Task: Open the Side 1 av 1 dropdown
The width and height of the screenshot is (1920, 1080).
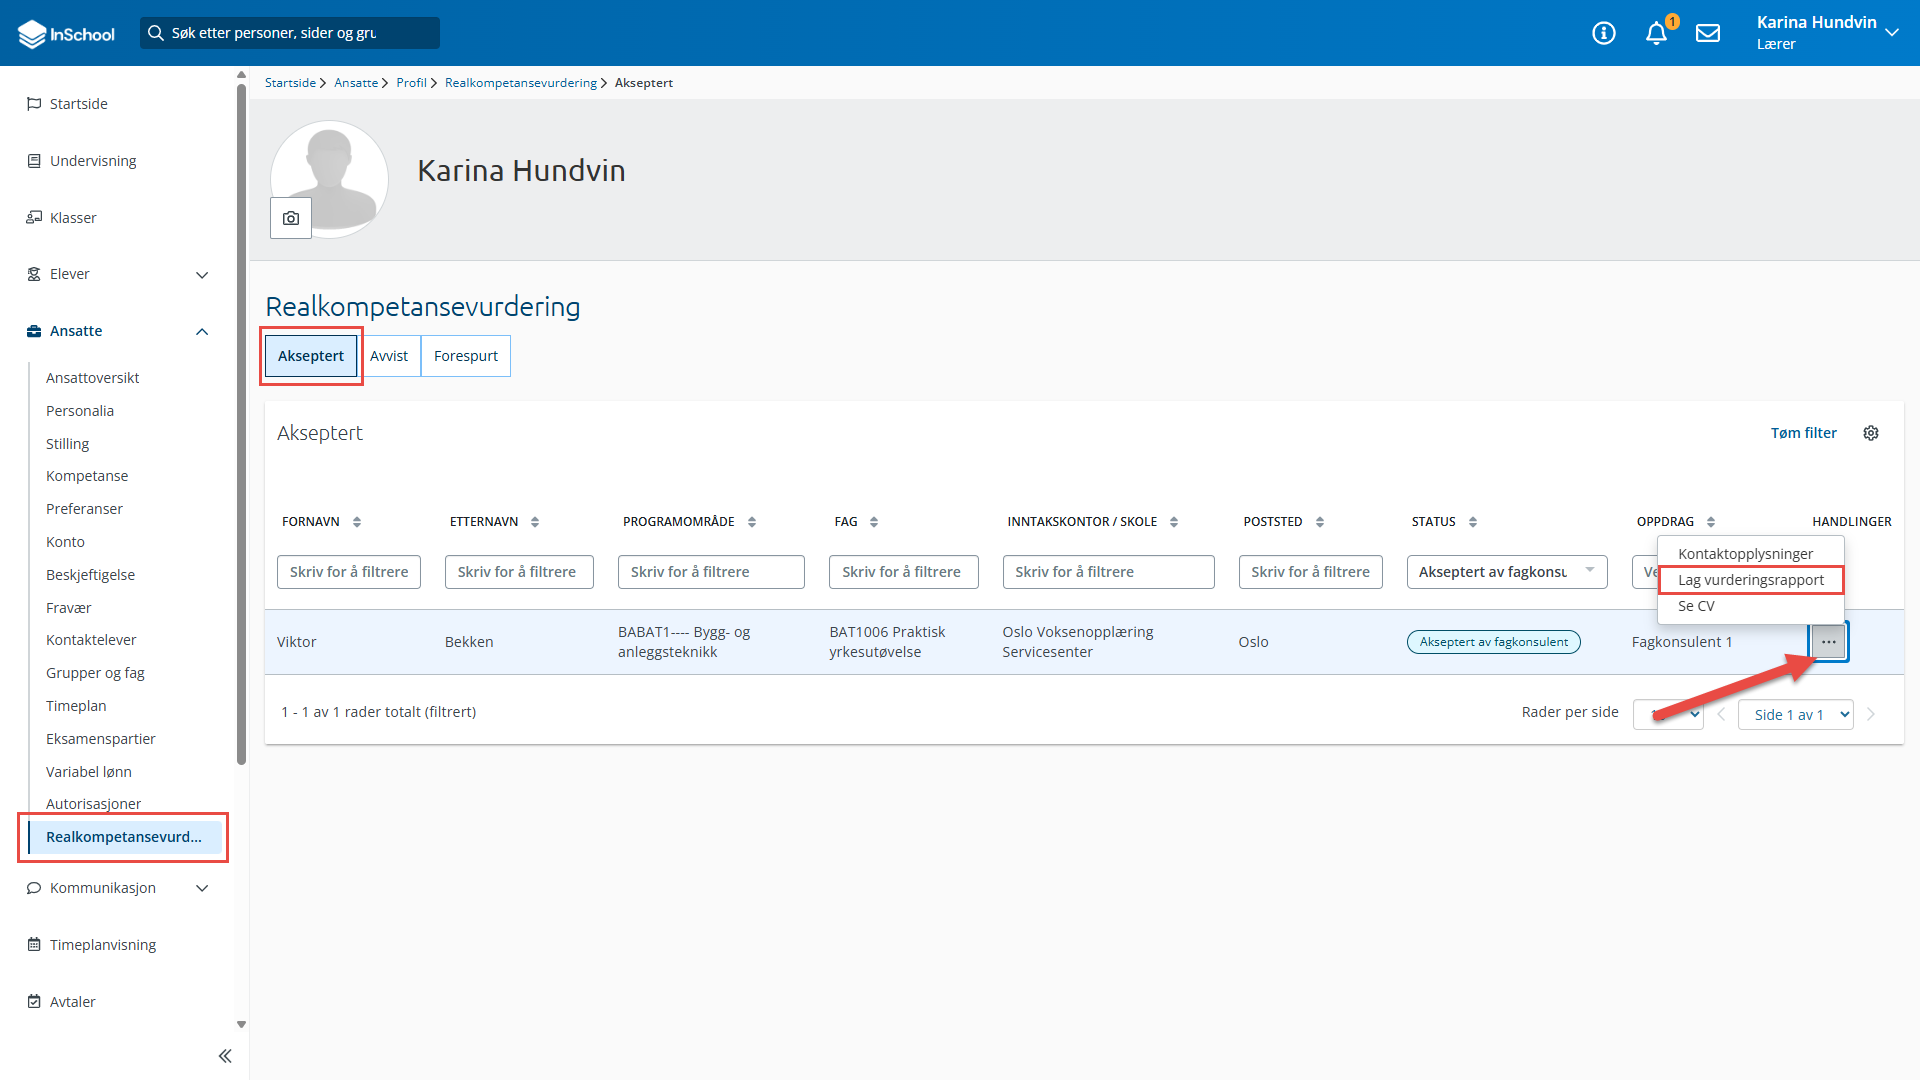Action: tap(1795, 714)
